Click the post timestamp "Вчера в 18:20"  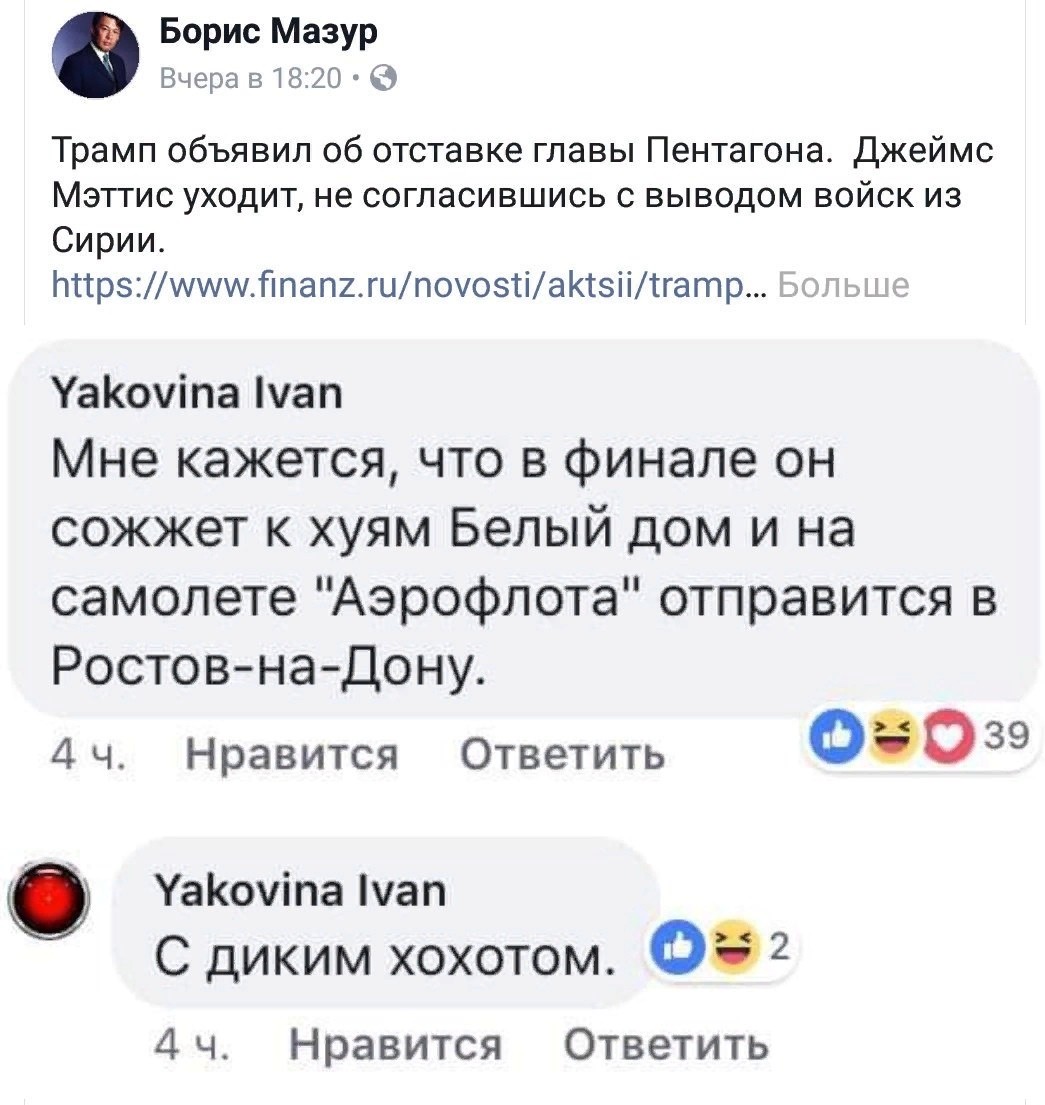tap(252, 78)
